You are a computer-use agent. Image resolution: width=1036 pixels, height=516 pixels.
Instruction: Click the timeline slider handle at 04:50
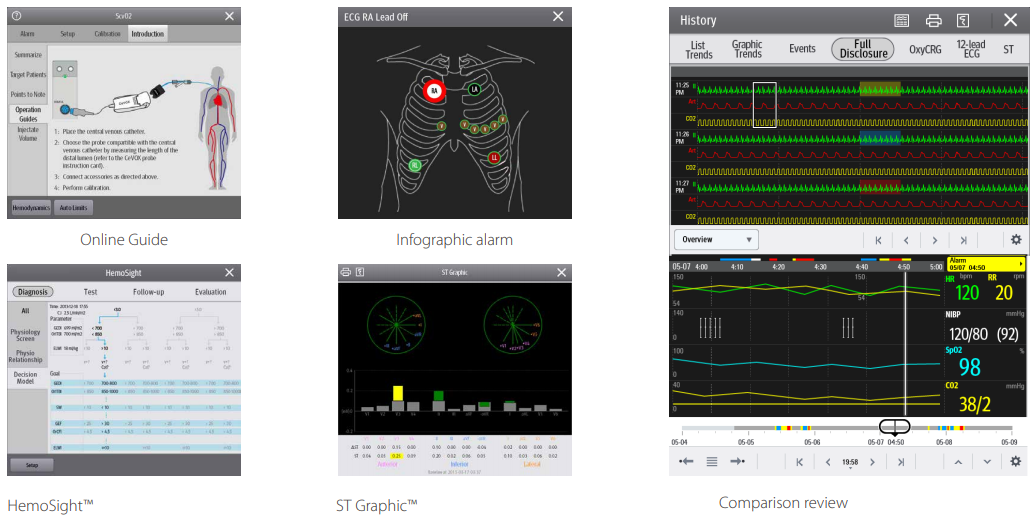coord(894,427)
